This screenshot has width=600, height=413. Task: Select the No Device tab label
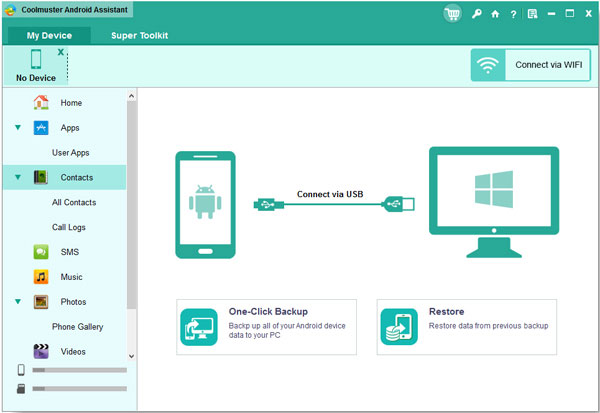tap(36, 78)
